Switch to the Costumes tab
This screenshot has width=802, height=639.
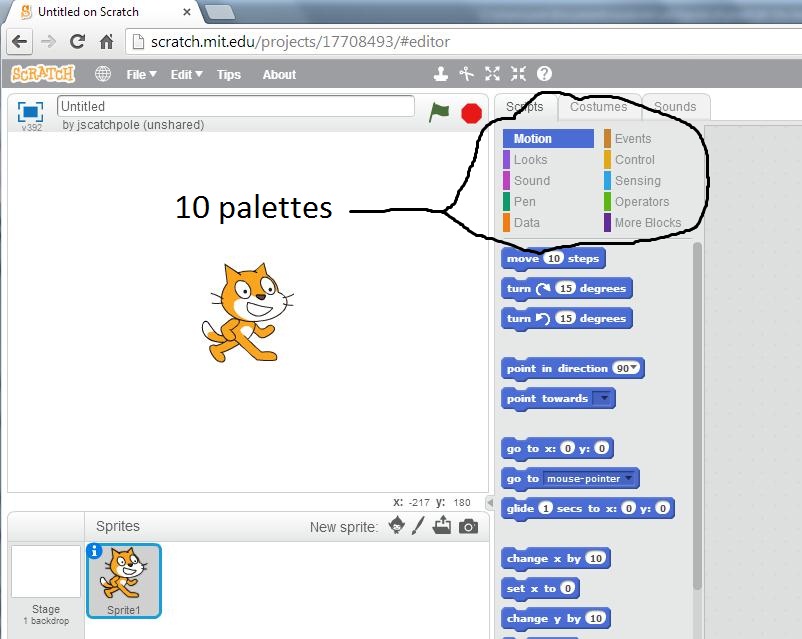click(598, 106)
